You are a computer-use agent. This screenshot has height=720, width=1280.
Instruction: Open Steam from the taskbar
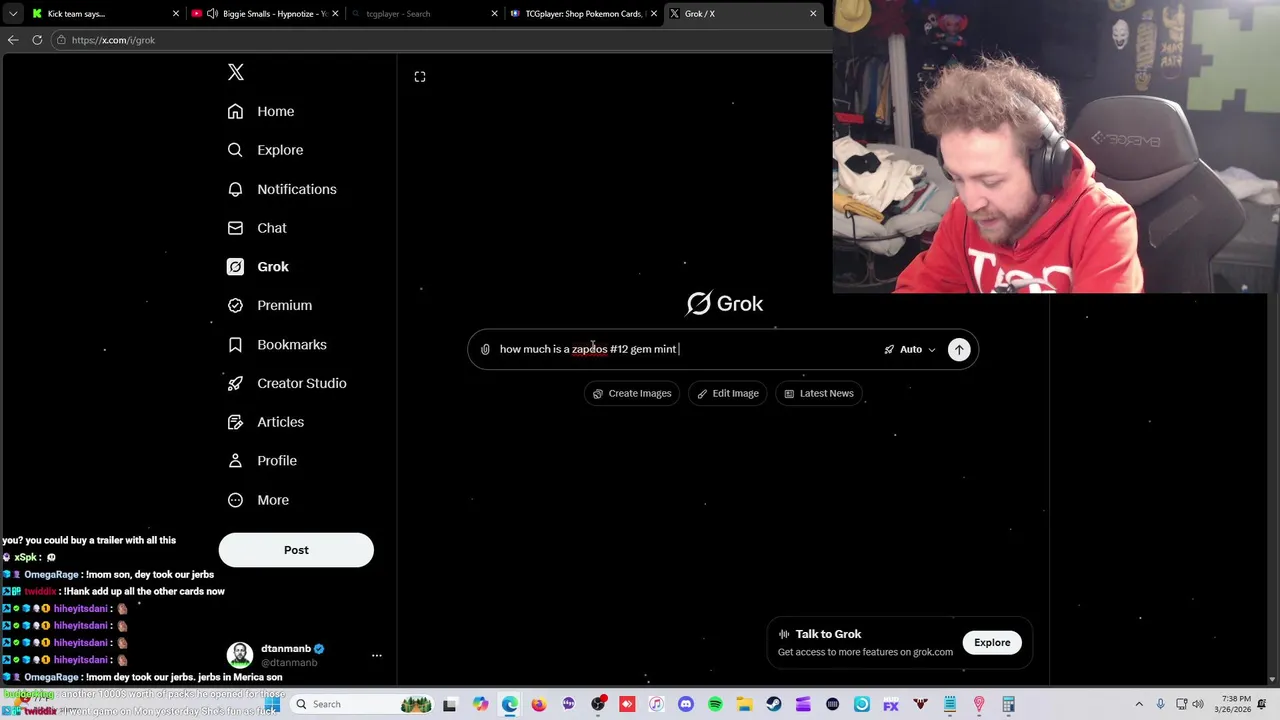coord(774,704)
